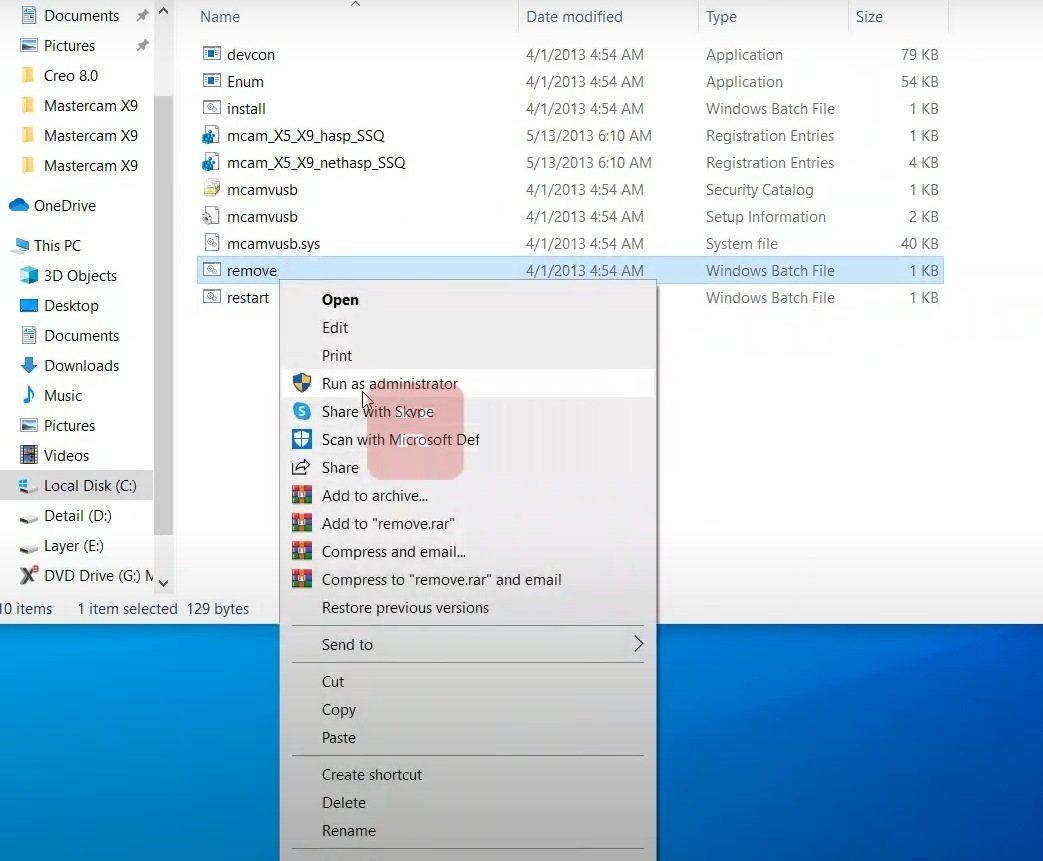Click the WinRAR icon beside Add to archive
Viewport: 1043px width, 861px height.
[x=302, y=495]
